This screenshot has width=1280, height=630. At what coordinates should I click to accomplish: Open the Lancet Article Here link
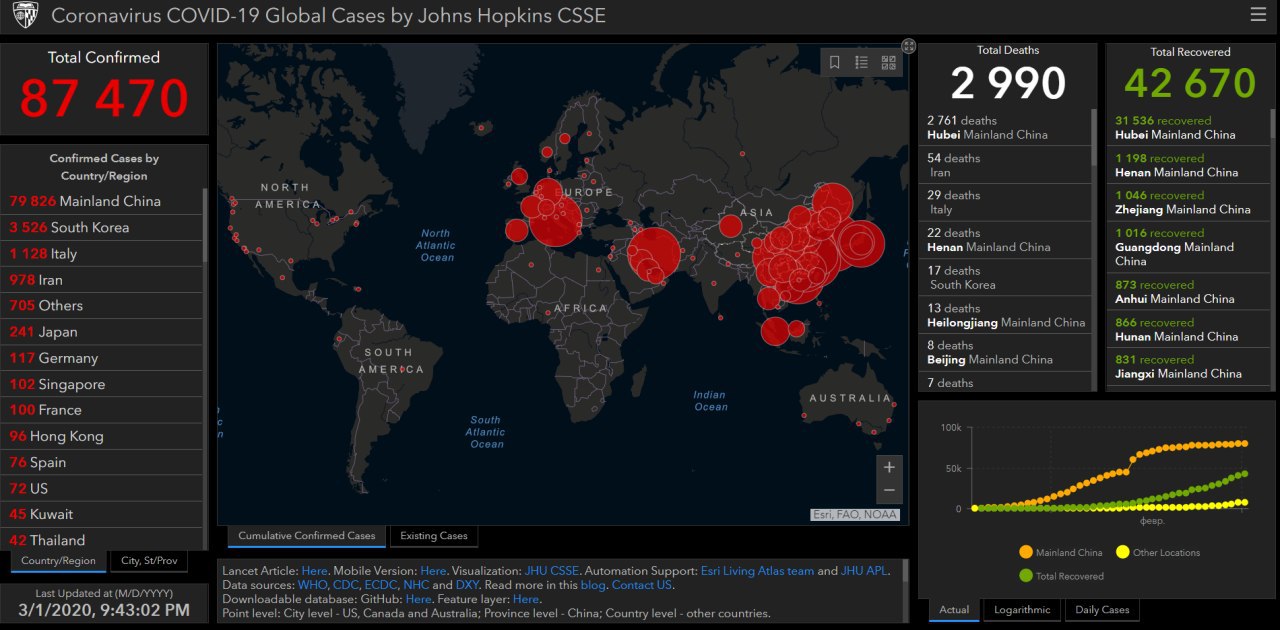tap(314, 571)
